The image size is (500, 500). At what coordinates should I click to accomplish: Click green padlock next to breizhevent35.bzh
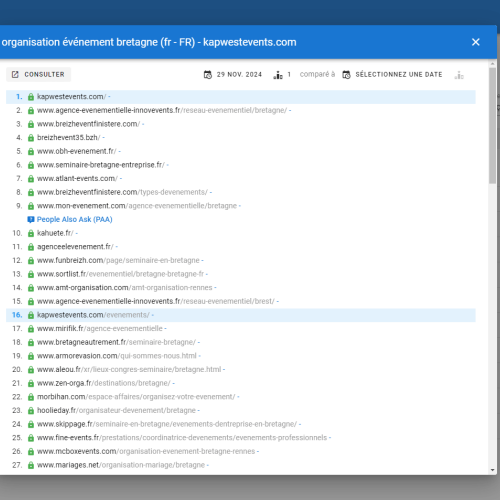click(x=31, y=138)
